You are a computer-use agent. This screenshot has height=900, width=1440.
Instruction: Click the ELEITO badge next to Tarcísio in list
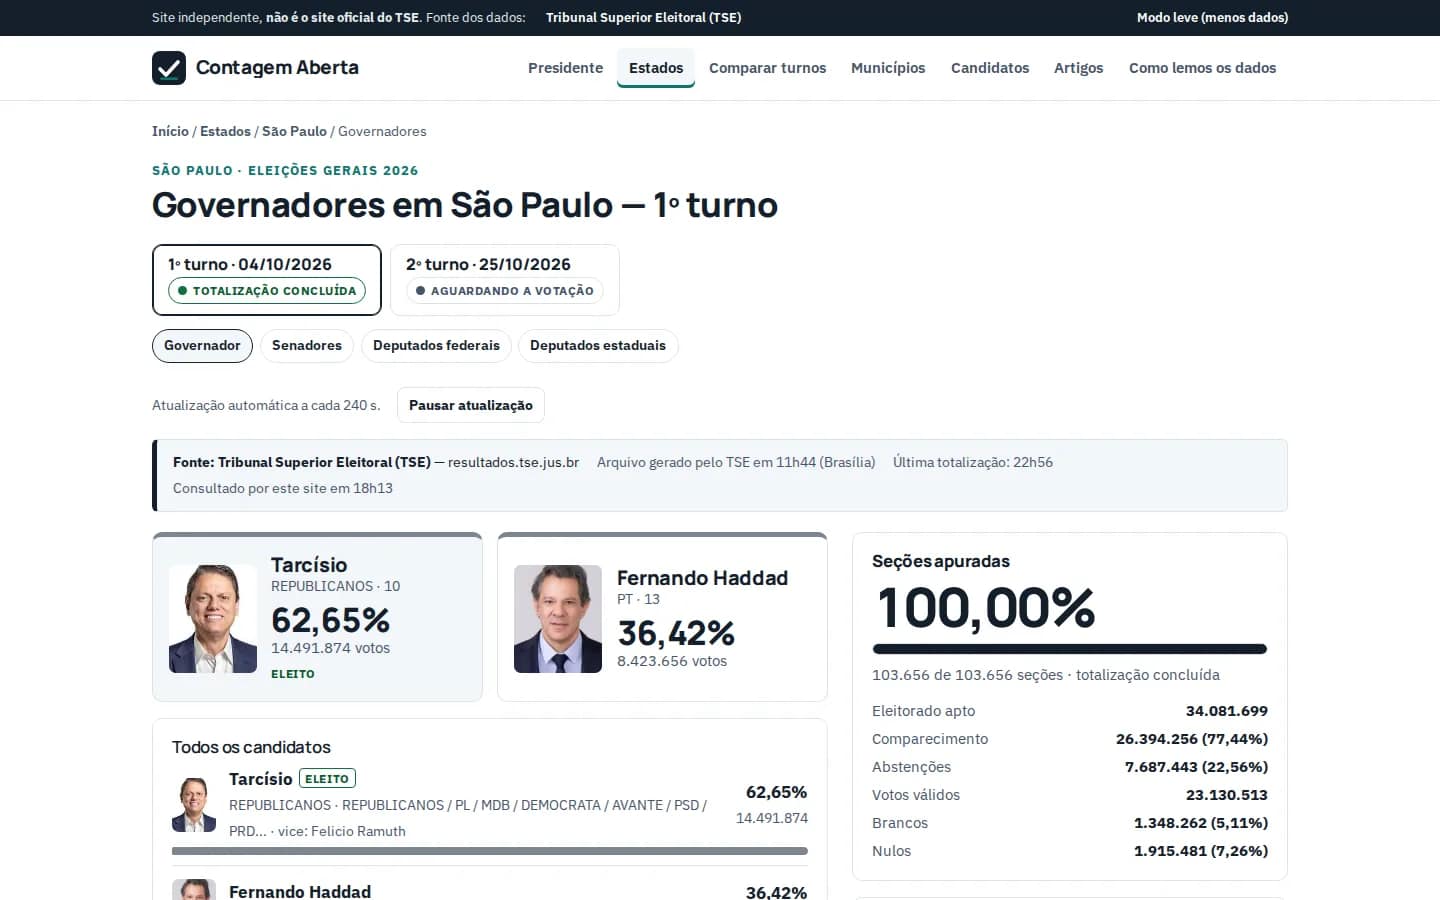pos(327,779)
